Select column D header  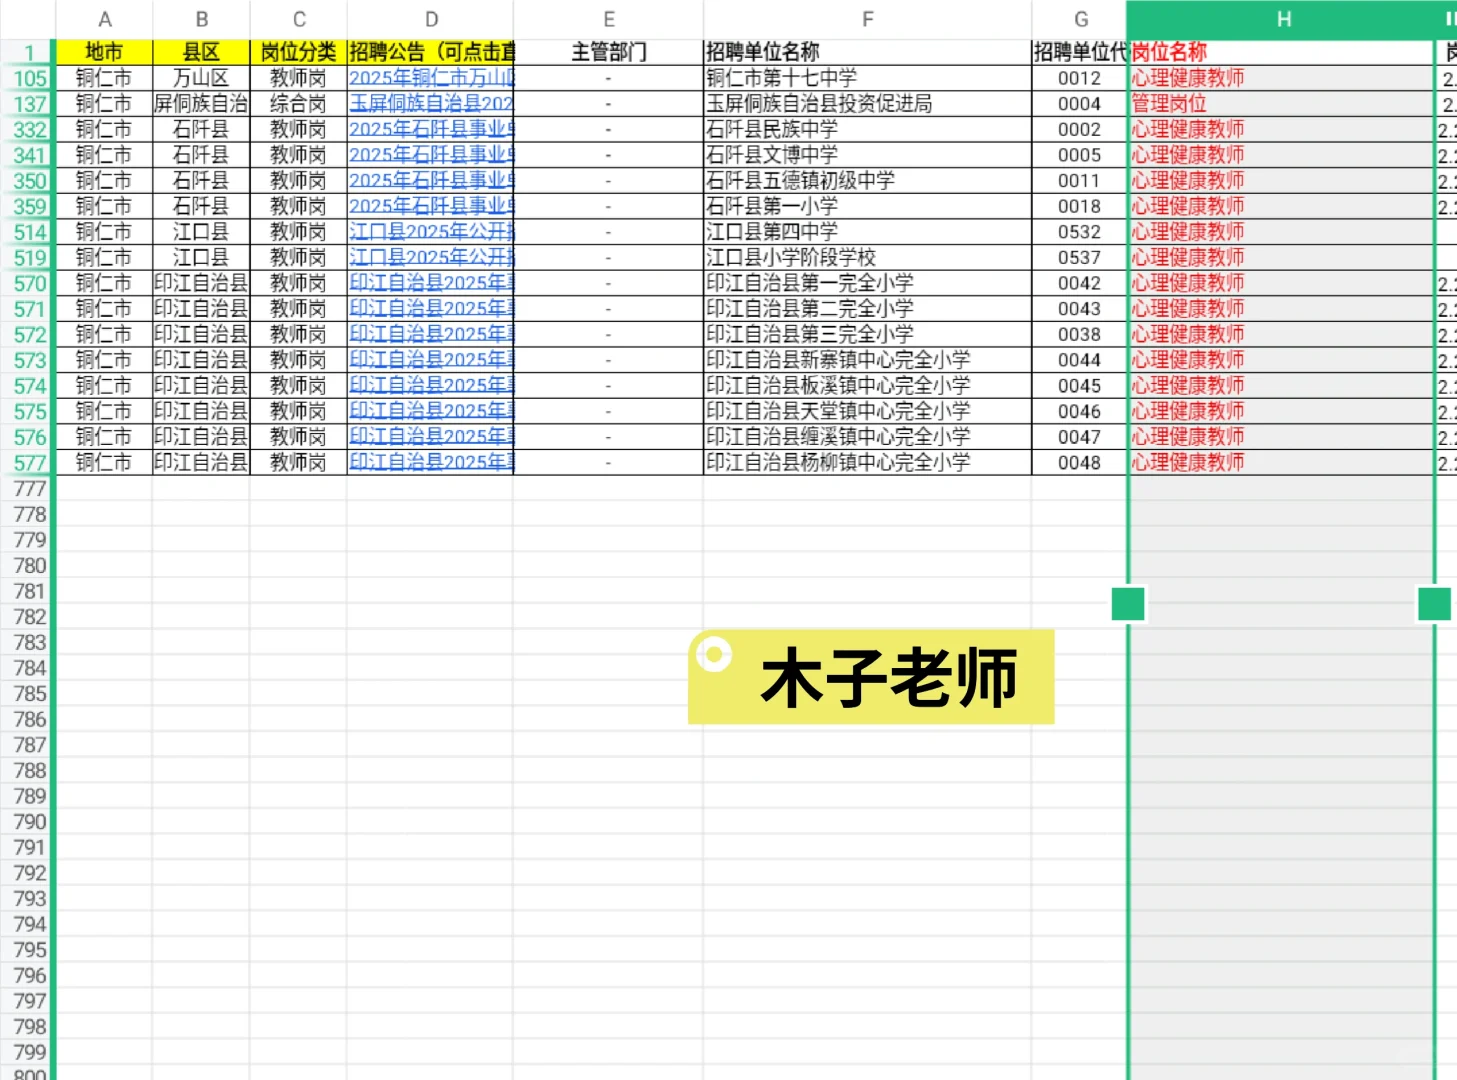[x=430, y=19]
